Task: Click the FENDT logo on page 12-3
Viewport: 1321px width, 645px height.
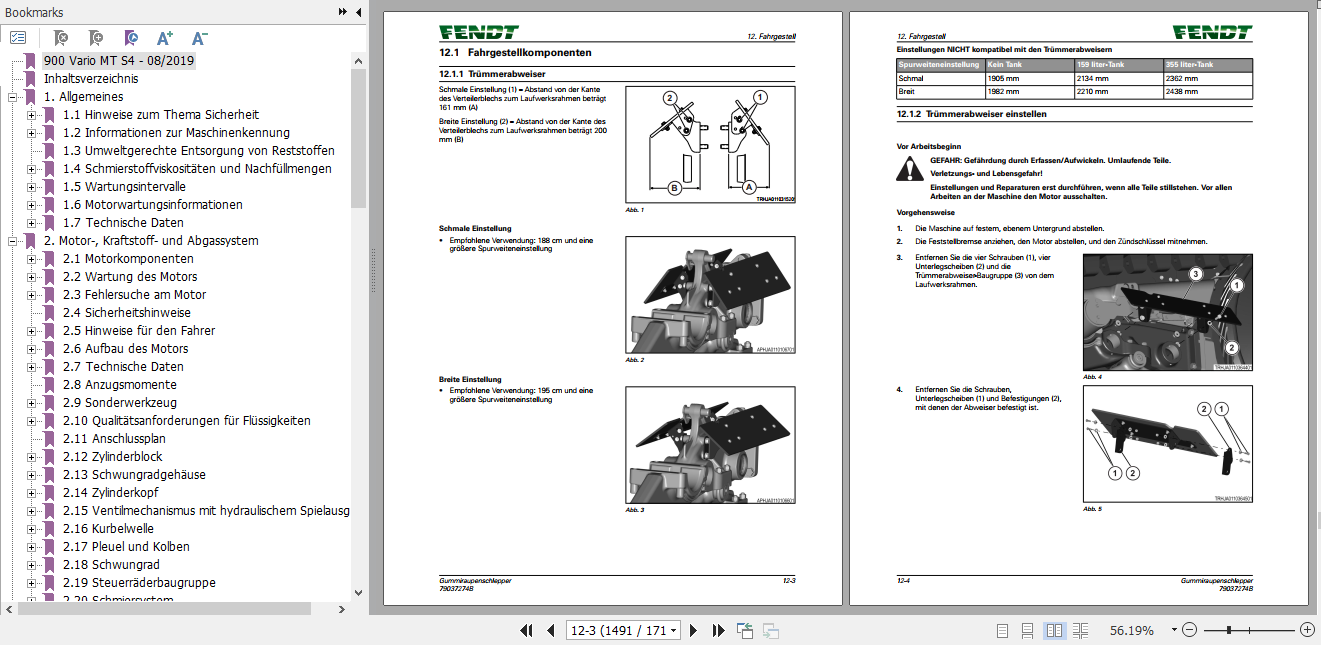Action: [x=479, y=32]
